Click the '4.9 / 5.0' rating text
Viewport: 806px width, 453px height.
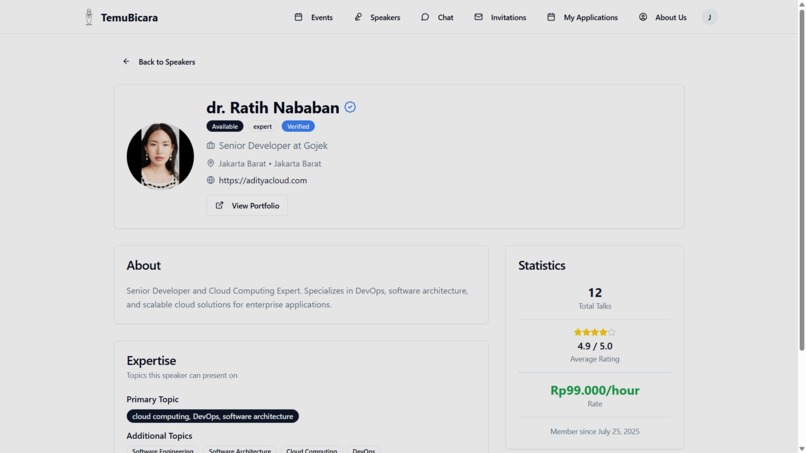point(595,346)
